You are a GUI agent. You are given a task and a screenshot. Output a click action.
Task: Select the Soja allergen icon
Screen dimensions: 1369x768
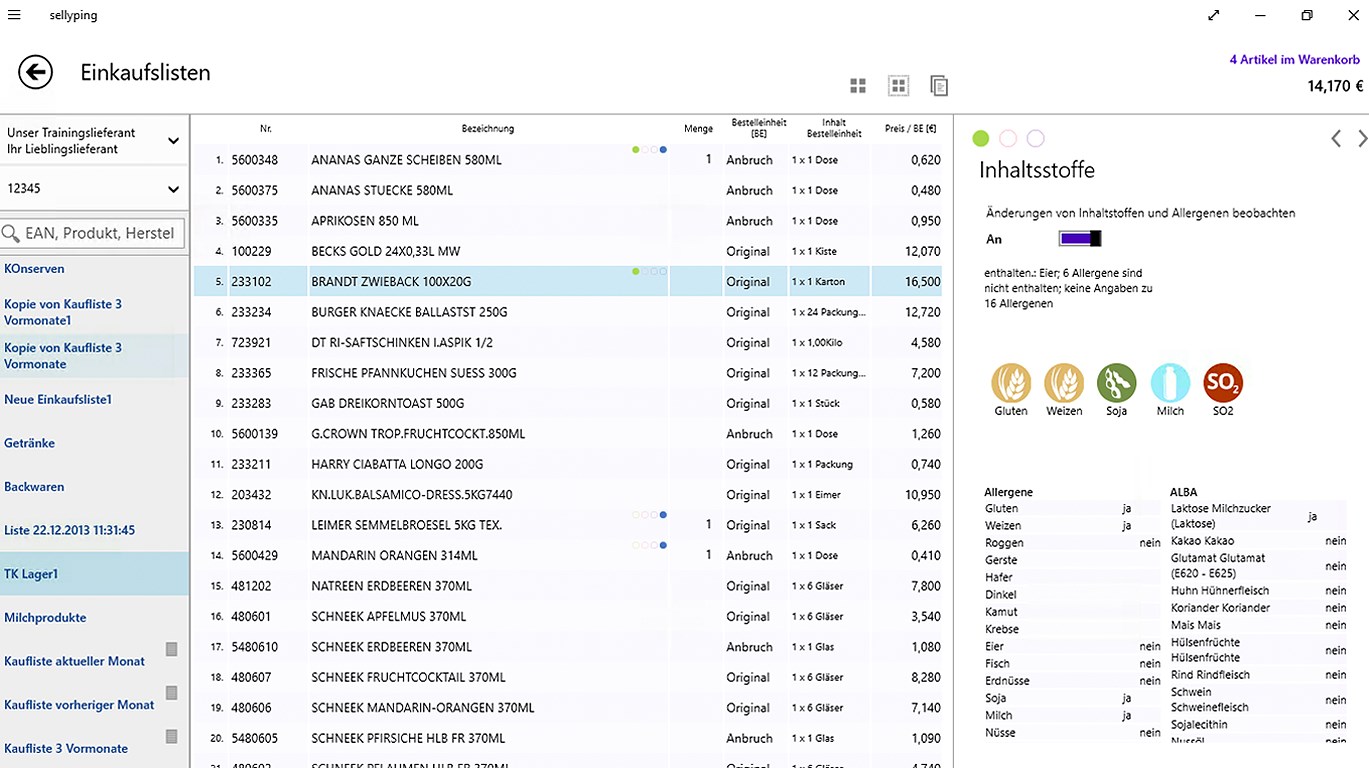tap(1116, 382)
